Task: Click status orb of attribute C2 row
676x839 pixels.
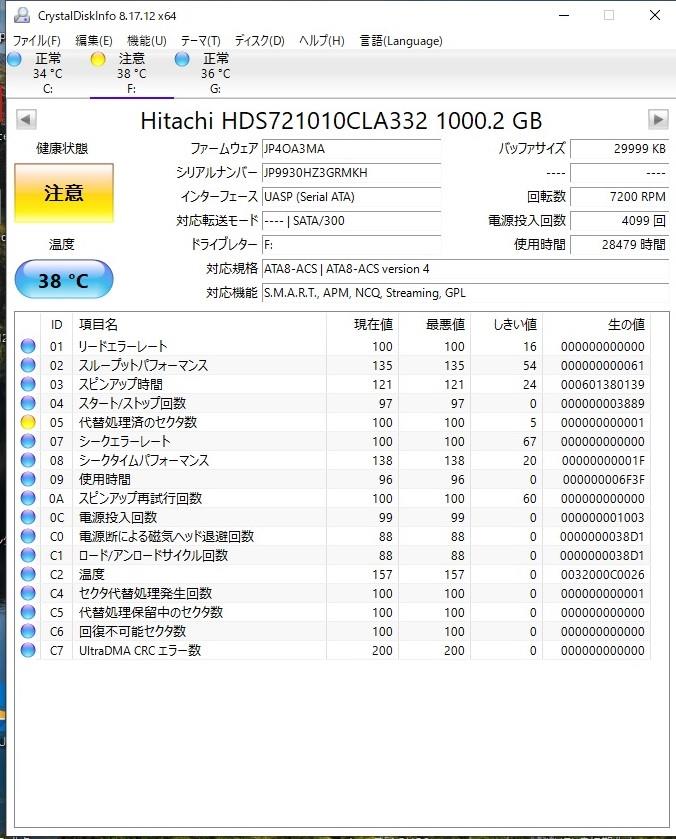Action: click(x=28, y=574)
